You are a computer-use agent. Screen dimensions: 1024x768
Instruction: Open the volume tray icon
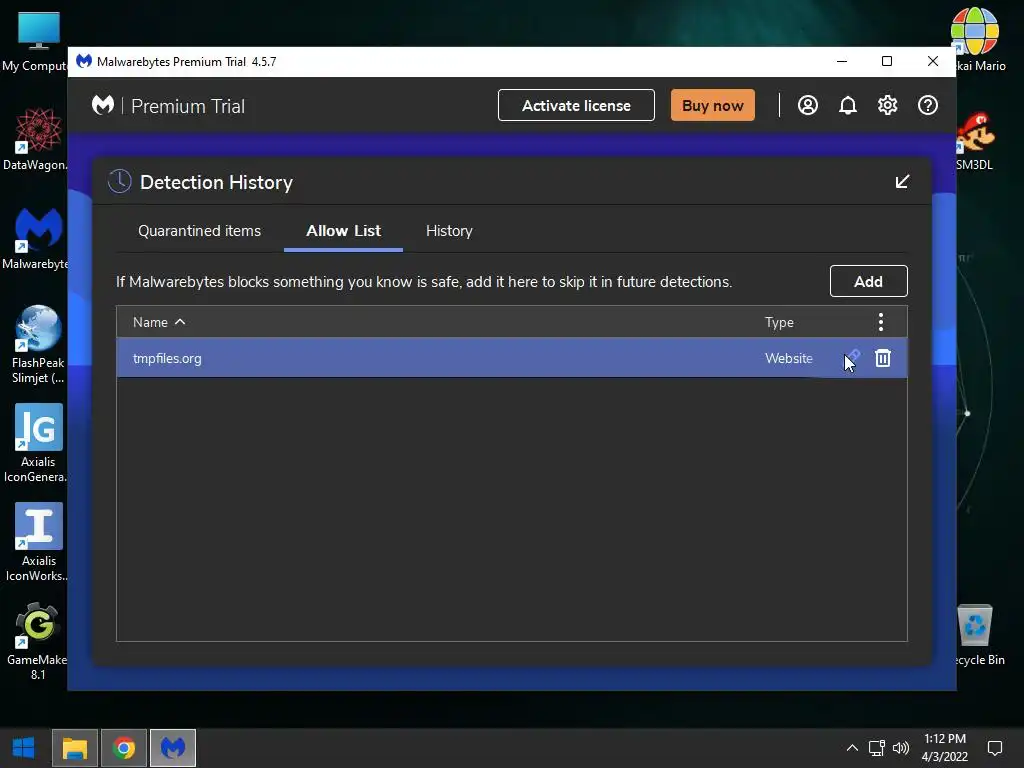pos(901,748)
